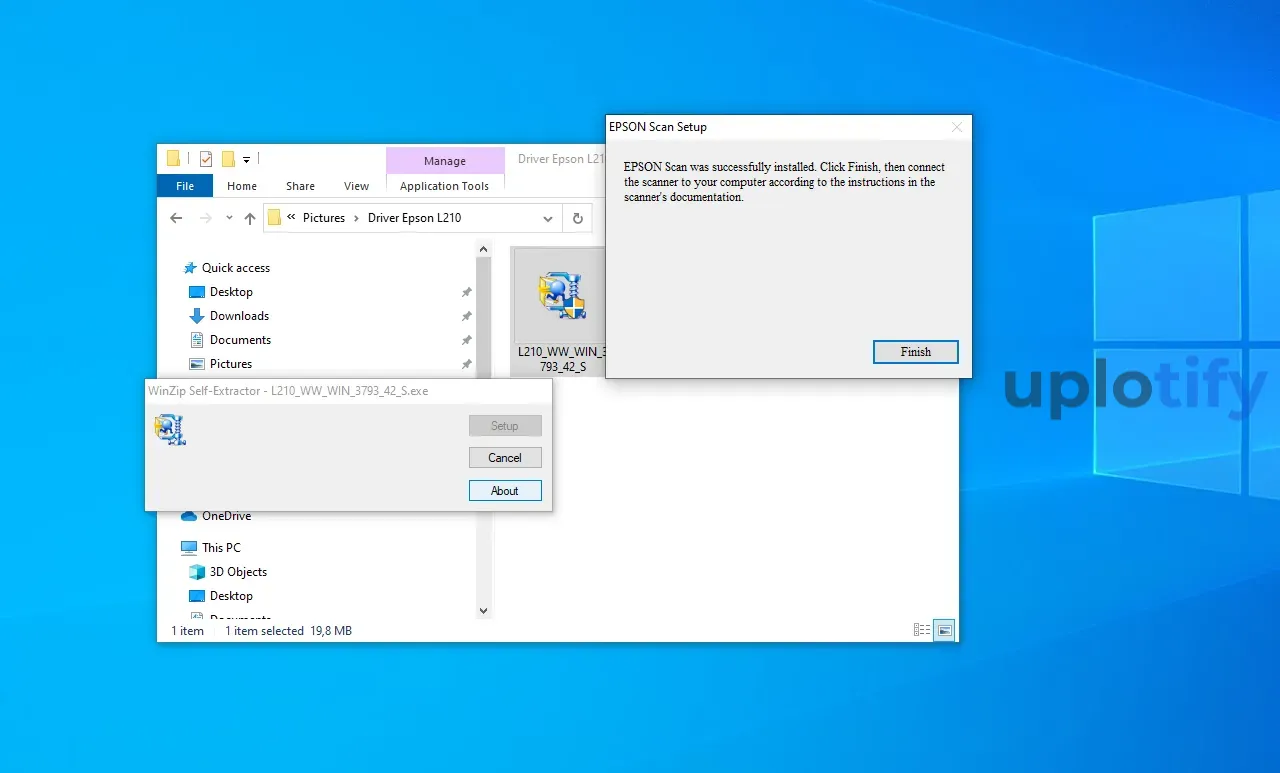Image resolution: width=1280 pixels, height=773 pixels.
Task: Unpin Desktop using its pin icon
Action: tap(466, 292)
